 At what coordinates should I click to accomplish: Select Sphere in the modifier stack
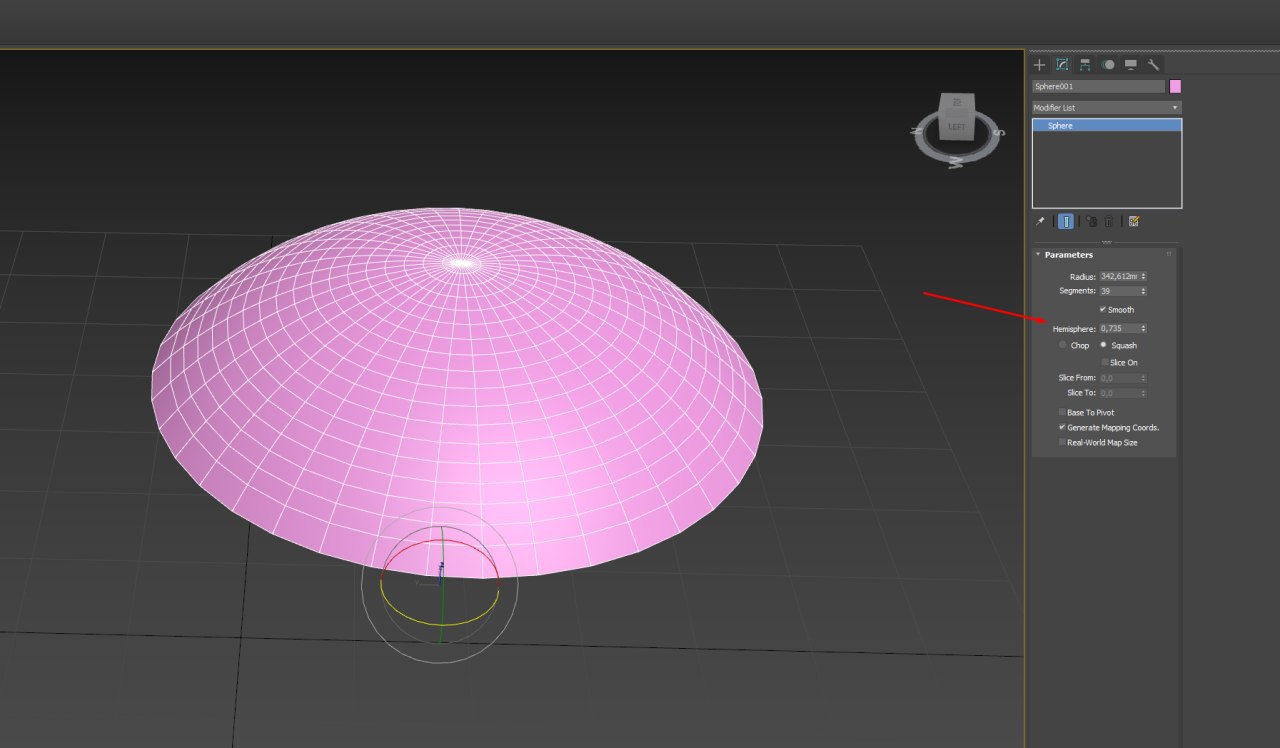(x=1107, y=126)
